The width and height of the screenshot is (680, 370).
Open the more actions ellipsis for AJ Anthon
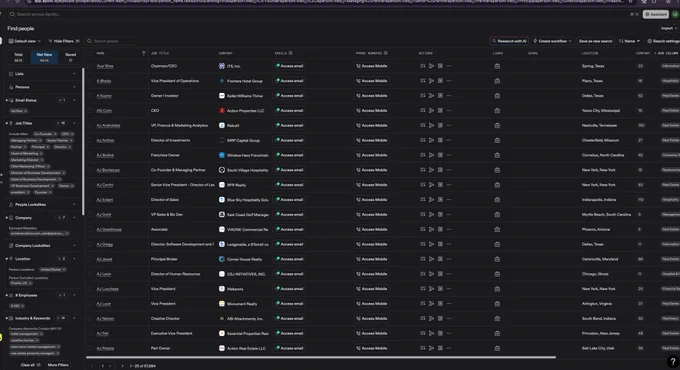point(449,140)
